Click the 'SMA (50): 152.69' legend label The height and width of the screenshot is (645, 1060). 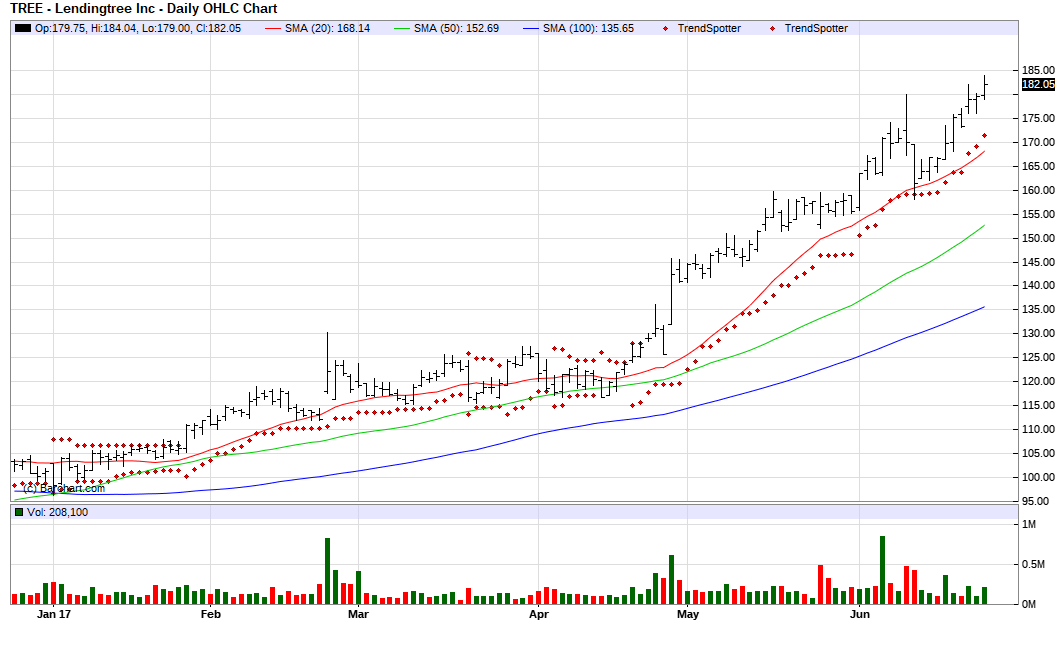(x=456, y=28)
